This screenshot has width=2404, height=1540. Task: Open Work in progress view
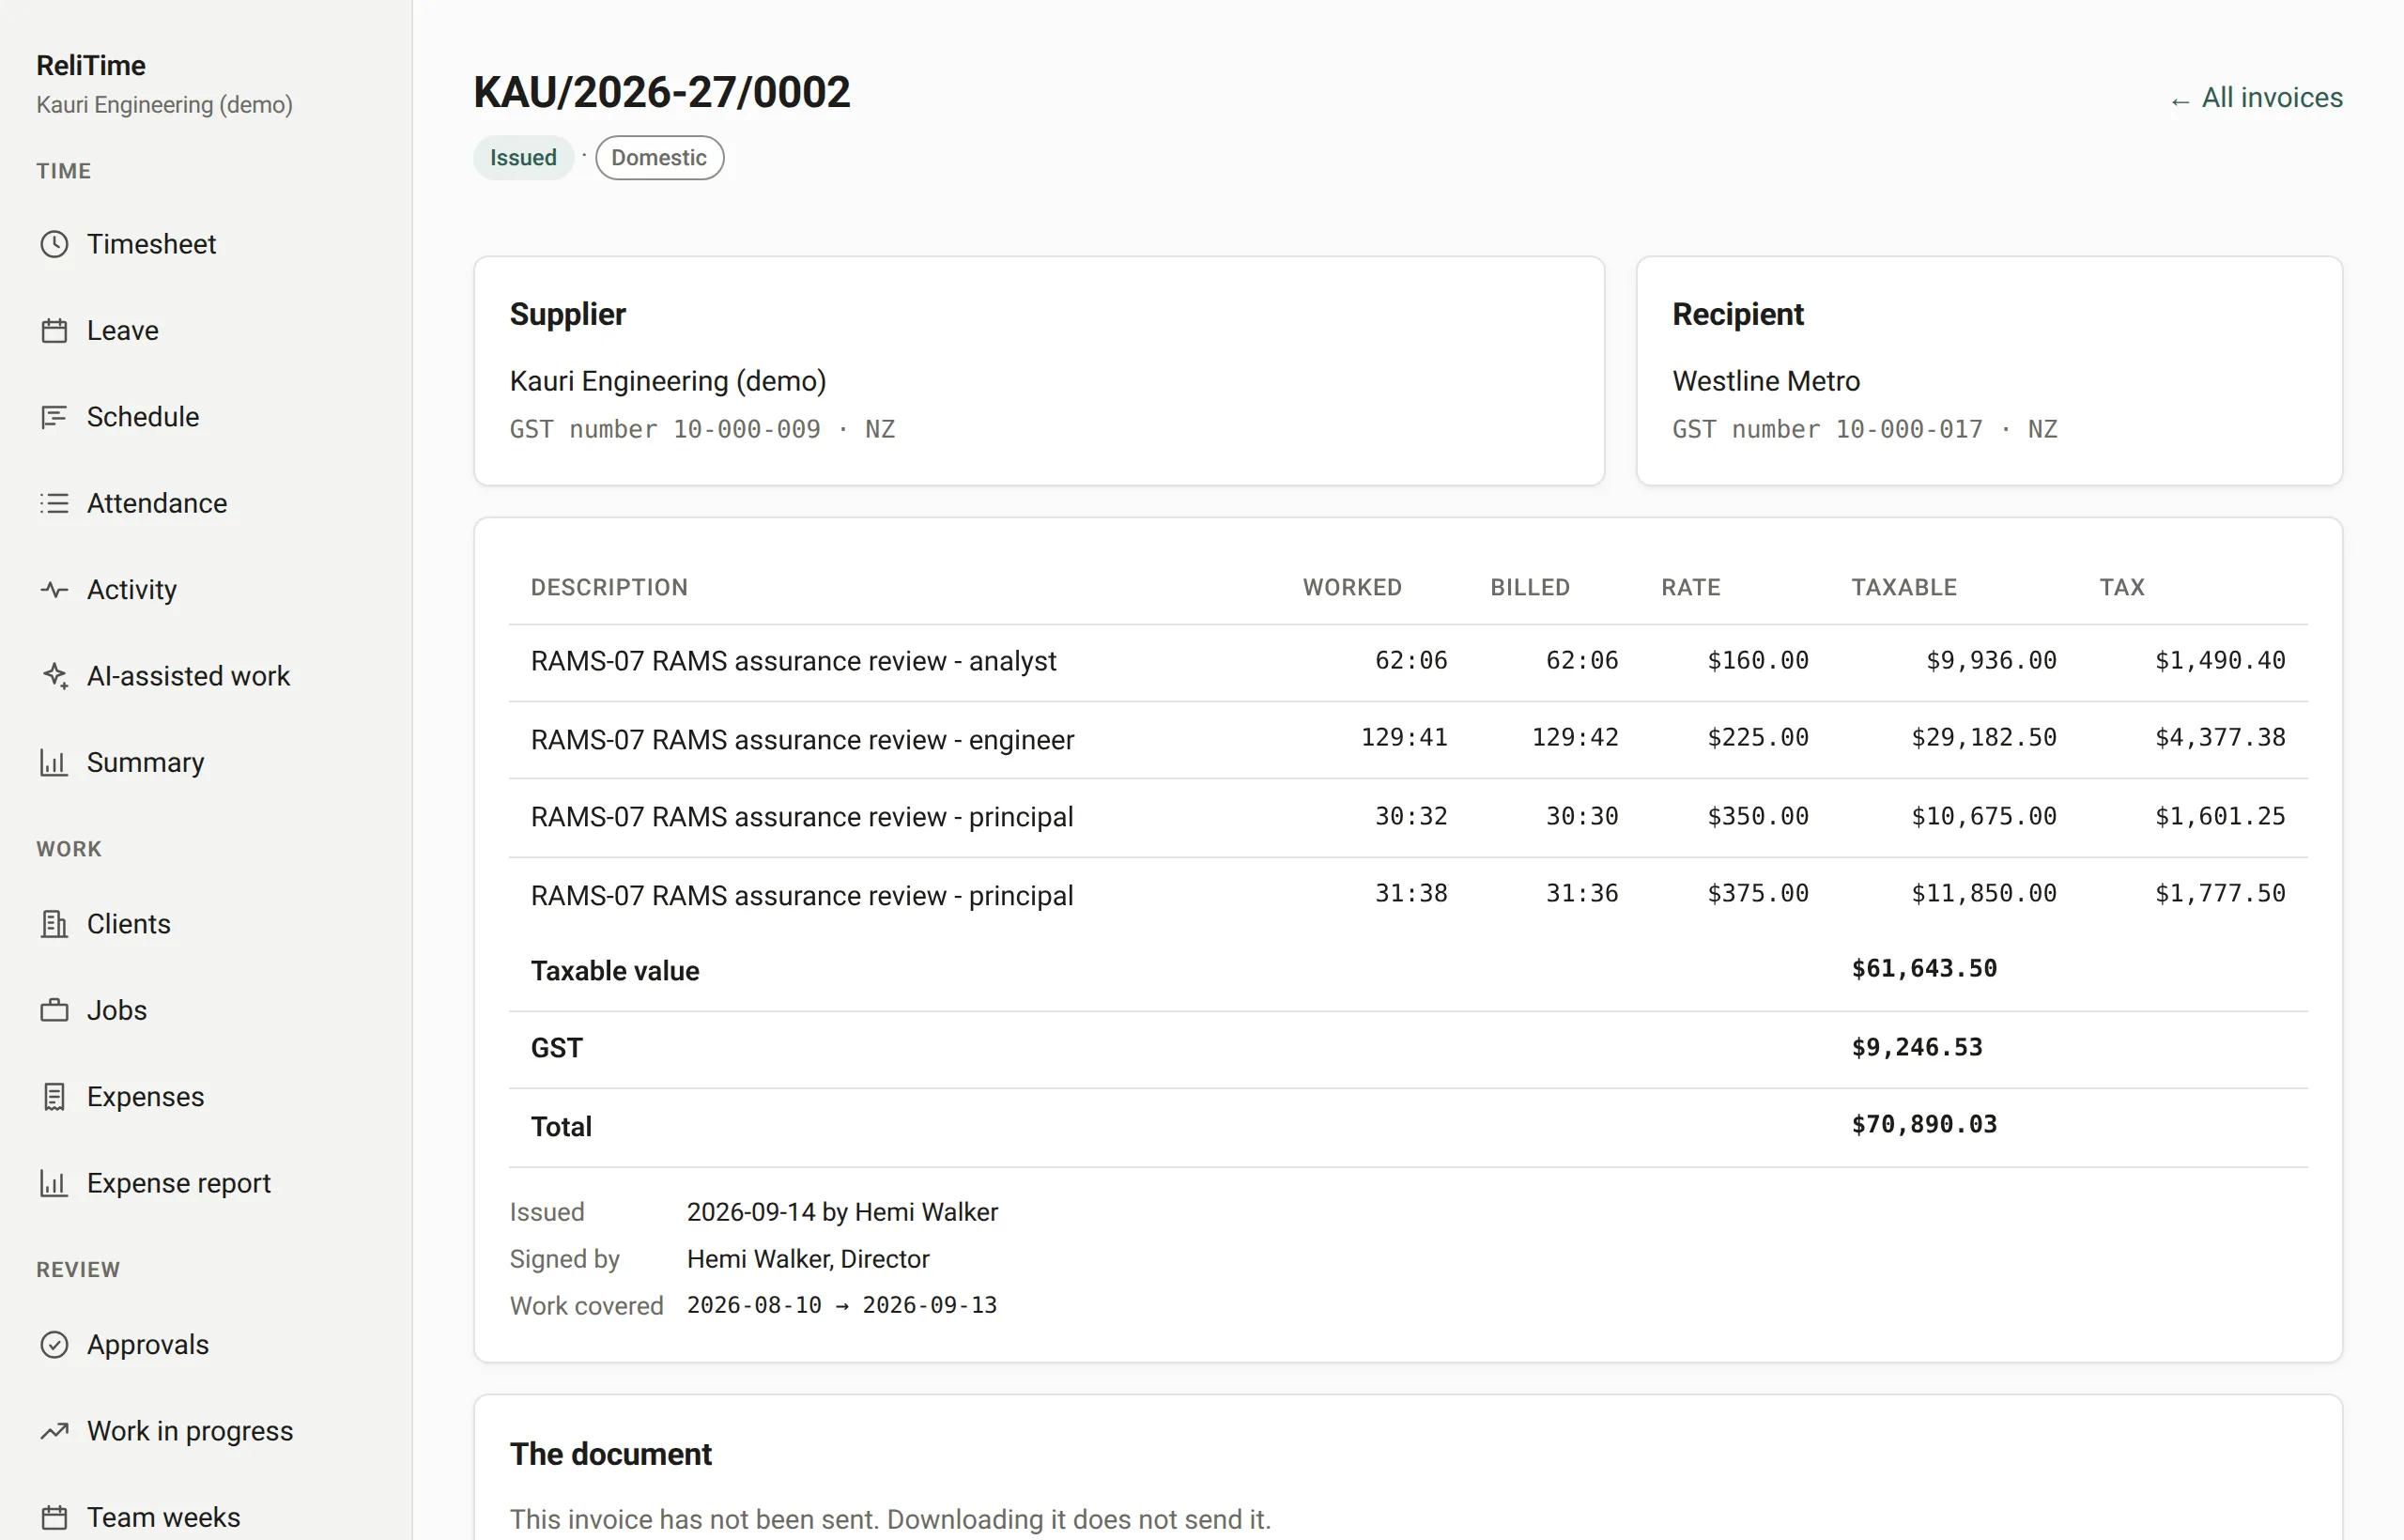point(190,1431)
